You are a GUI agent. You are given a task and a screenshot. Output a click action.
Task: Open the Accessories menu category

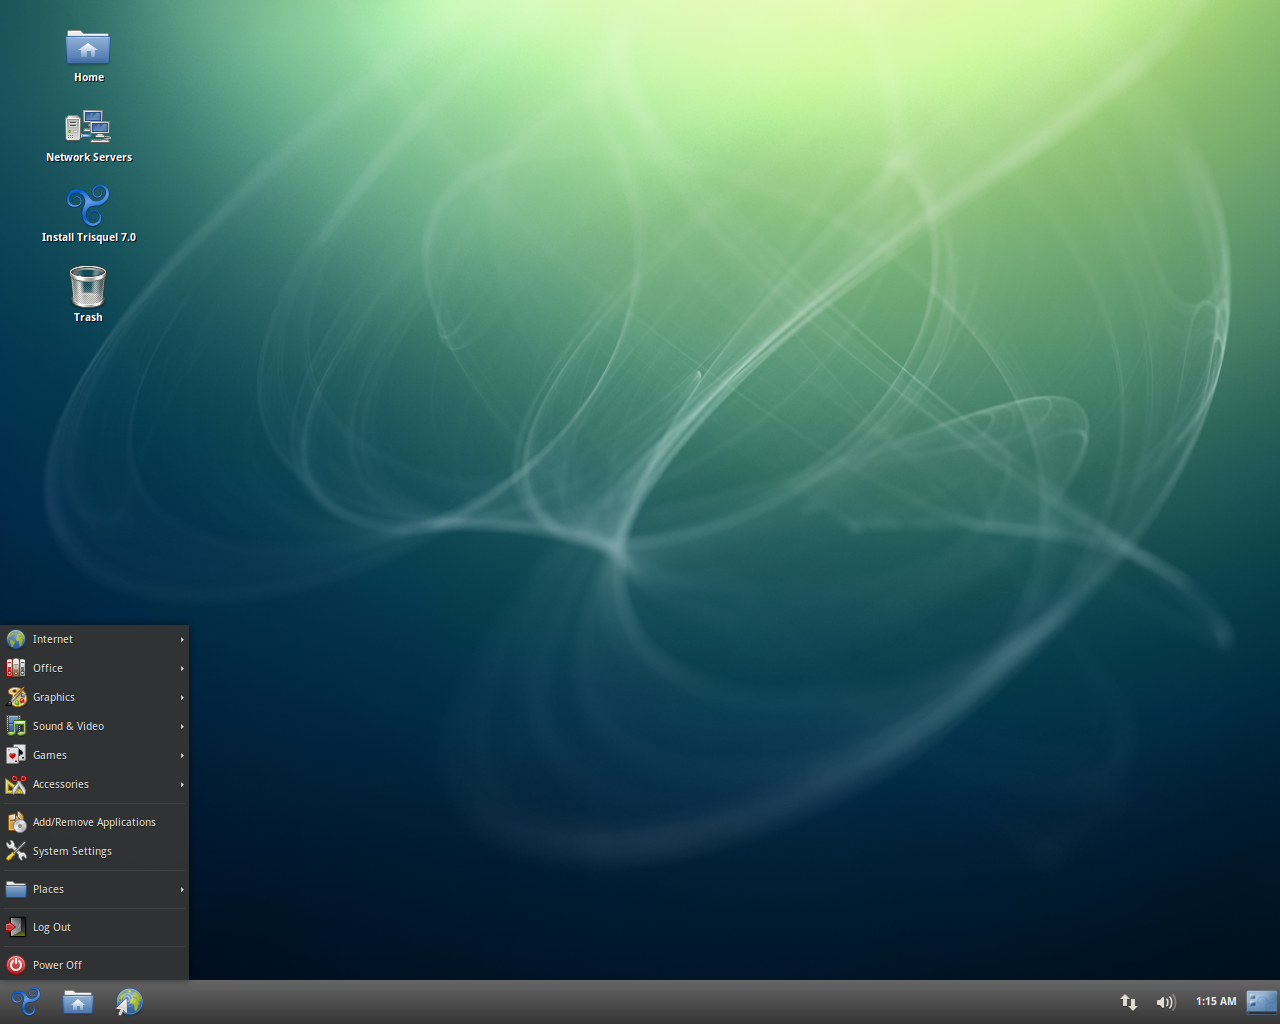point(95,784)
